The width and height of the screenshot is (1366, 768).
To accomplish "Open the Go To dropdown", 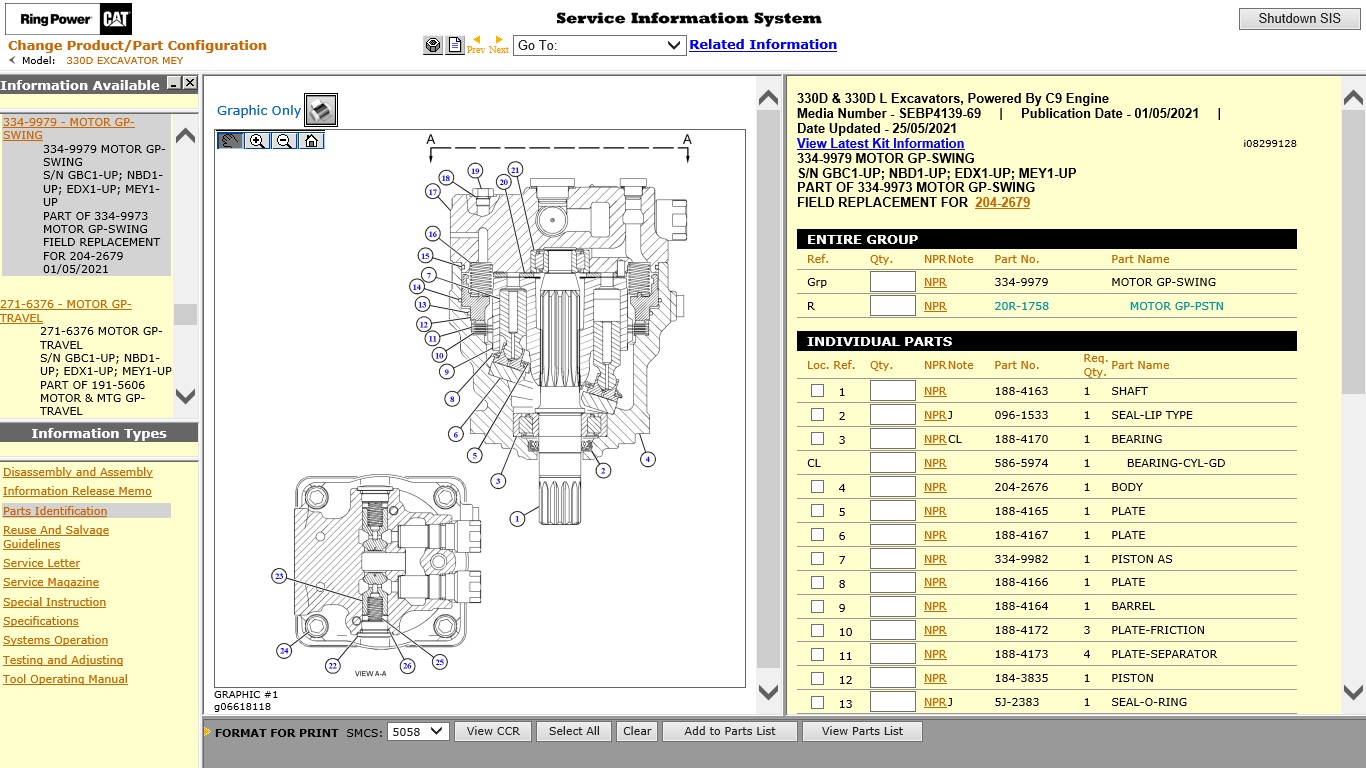I will pos(598,45).
